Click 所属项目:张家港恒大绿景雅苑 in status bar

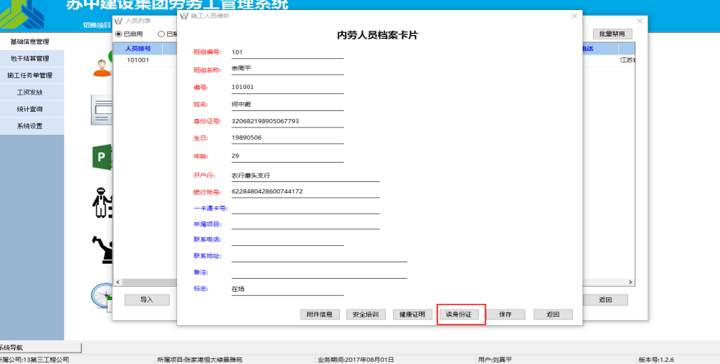(x=200, y=360)
